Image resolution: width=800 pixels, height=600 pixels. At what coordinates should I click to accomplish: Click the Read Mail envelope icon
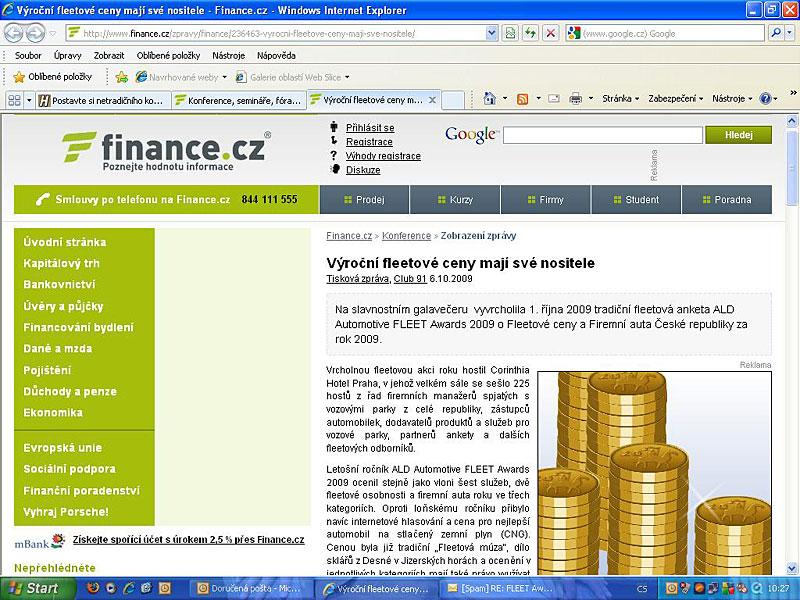(554, 99)
